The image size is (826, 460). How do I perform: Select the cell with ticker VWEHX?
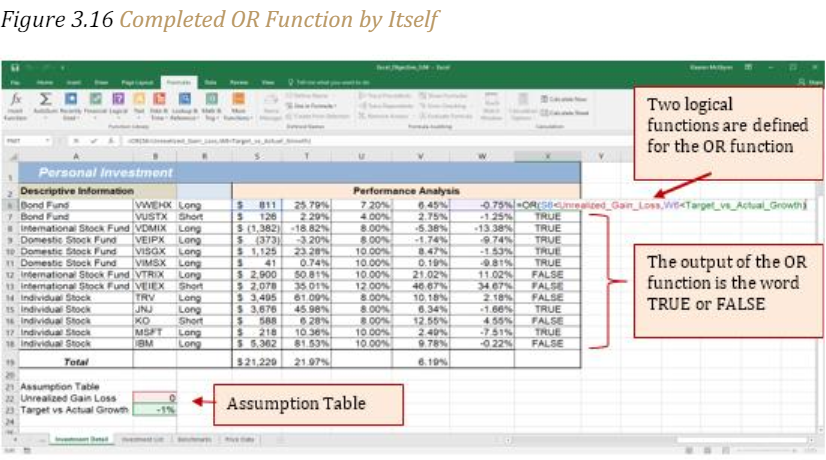(155, 205)
